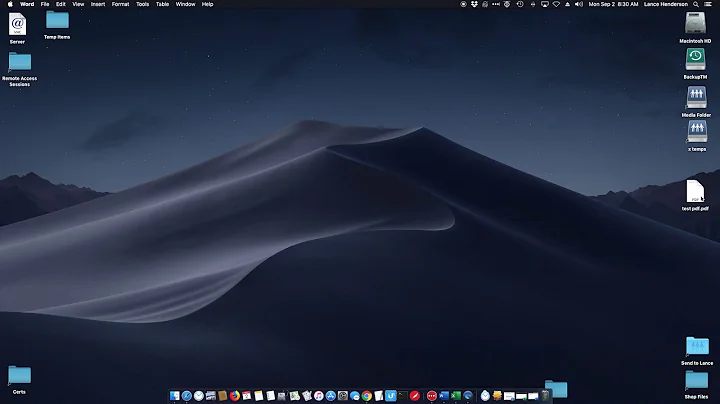Open the Apple menu
This screenshot has height=404, width=720.
pos(10,4)
